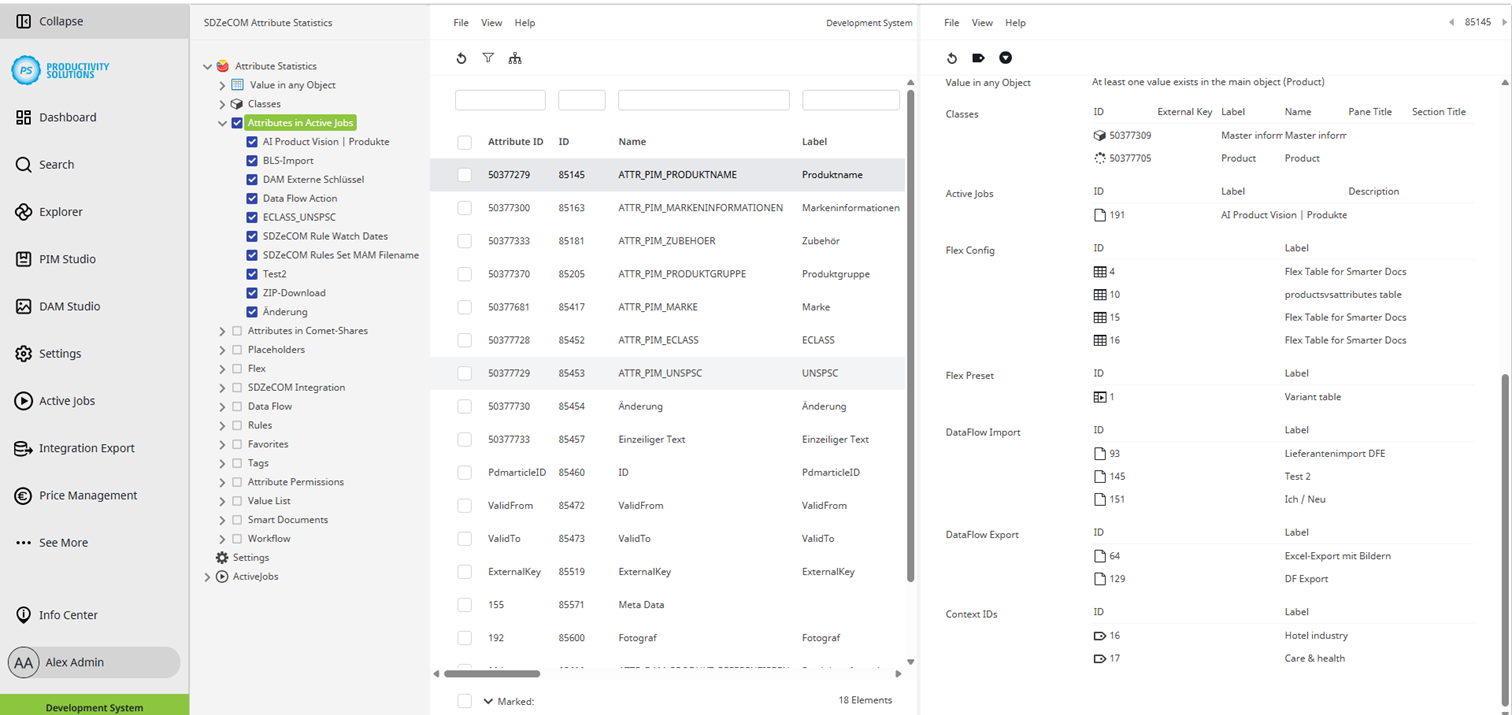Refresh the attribute list with the reload icon
Viewport: 1512px width, 715px height.
tap(461, 58)
